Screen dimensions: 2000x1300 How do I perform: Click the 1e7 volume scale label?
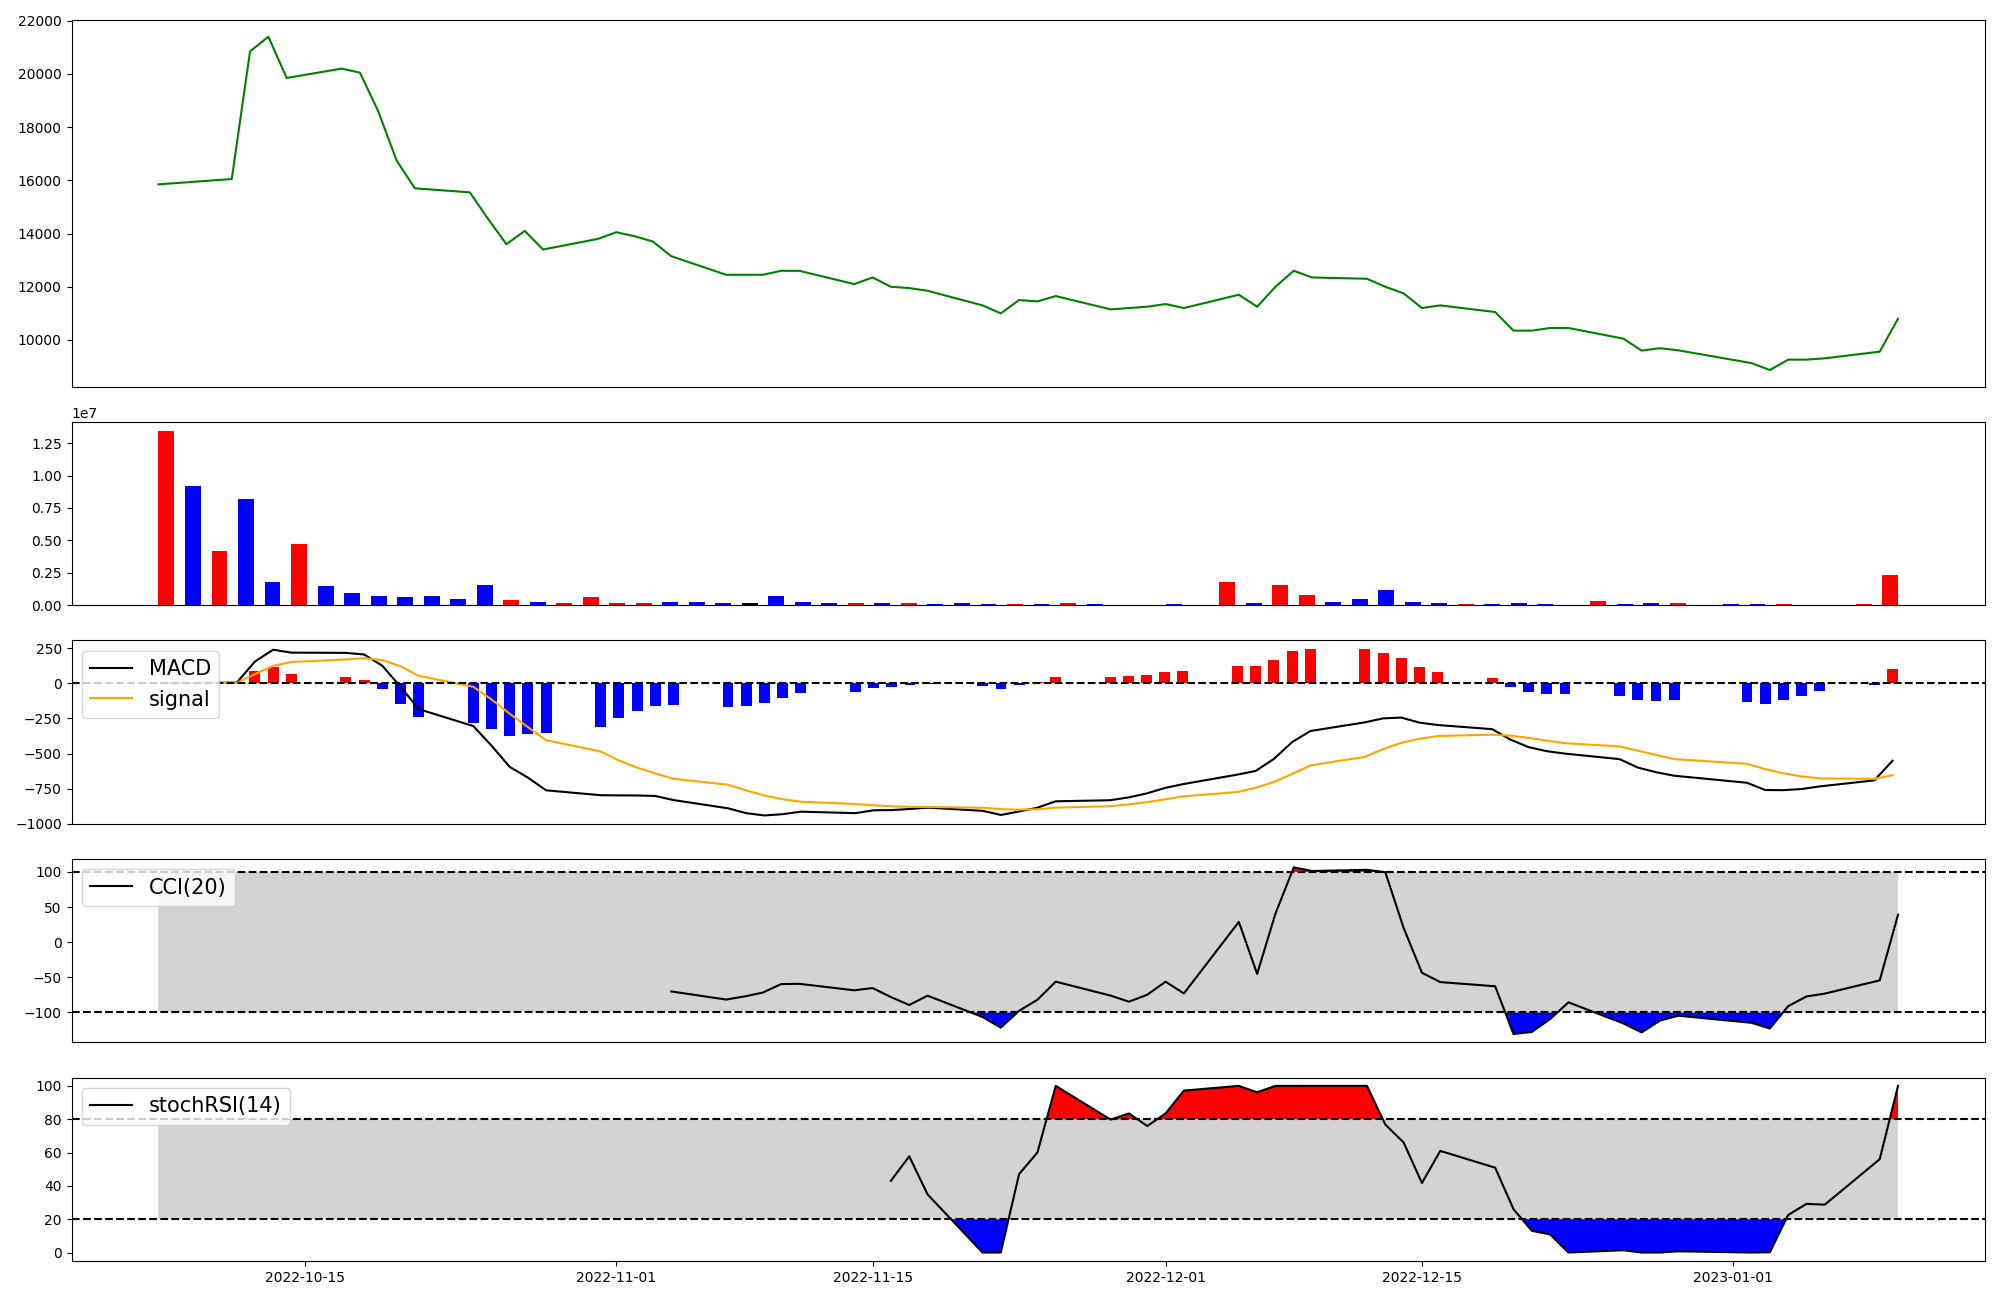coord(84,414)
